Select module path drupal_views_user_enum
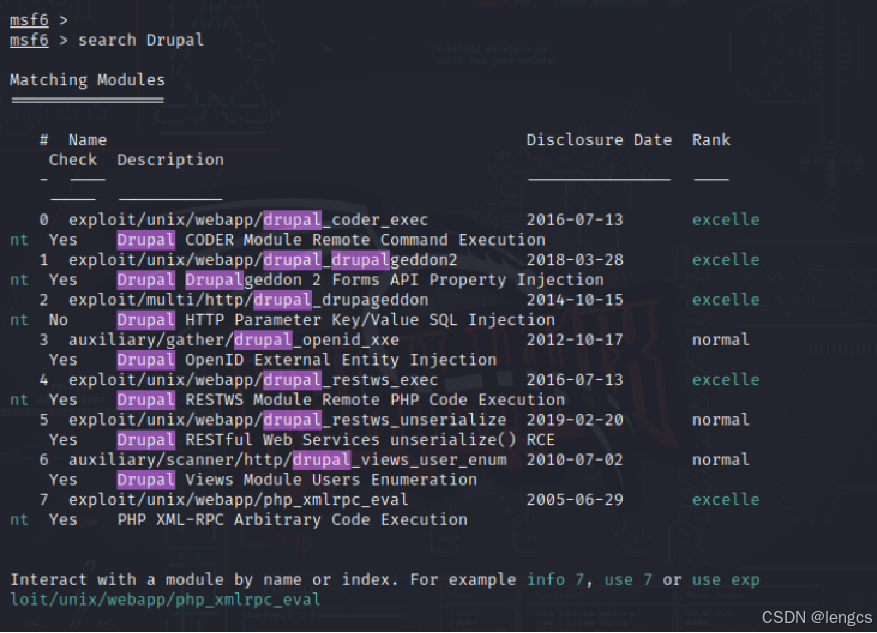This screenshot has width=877, height=633. 287,460
